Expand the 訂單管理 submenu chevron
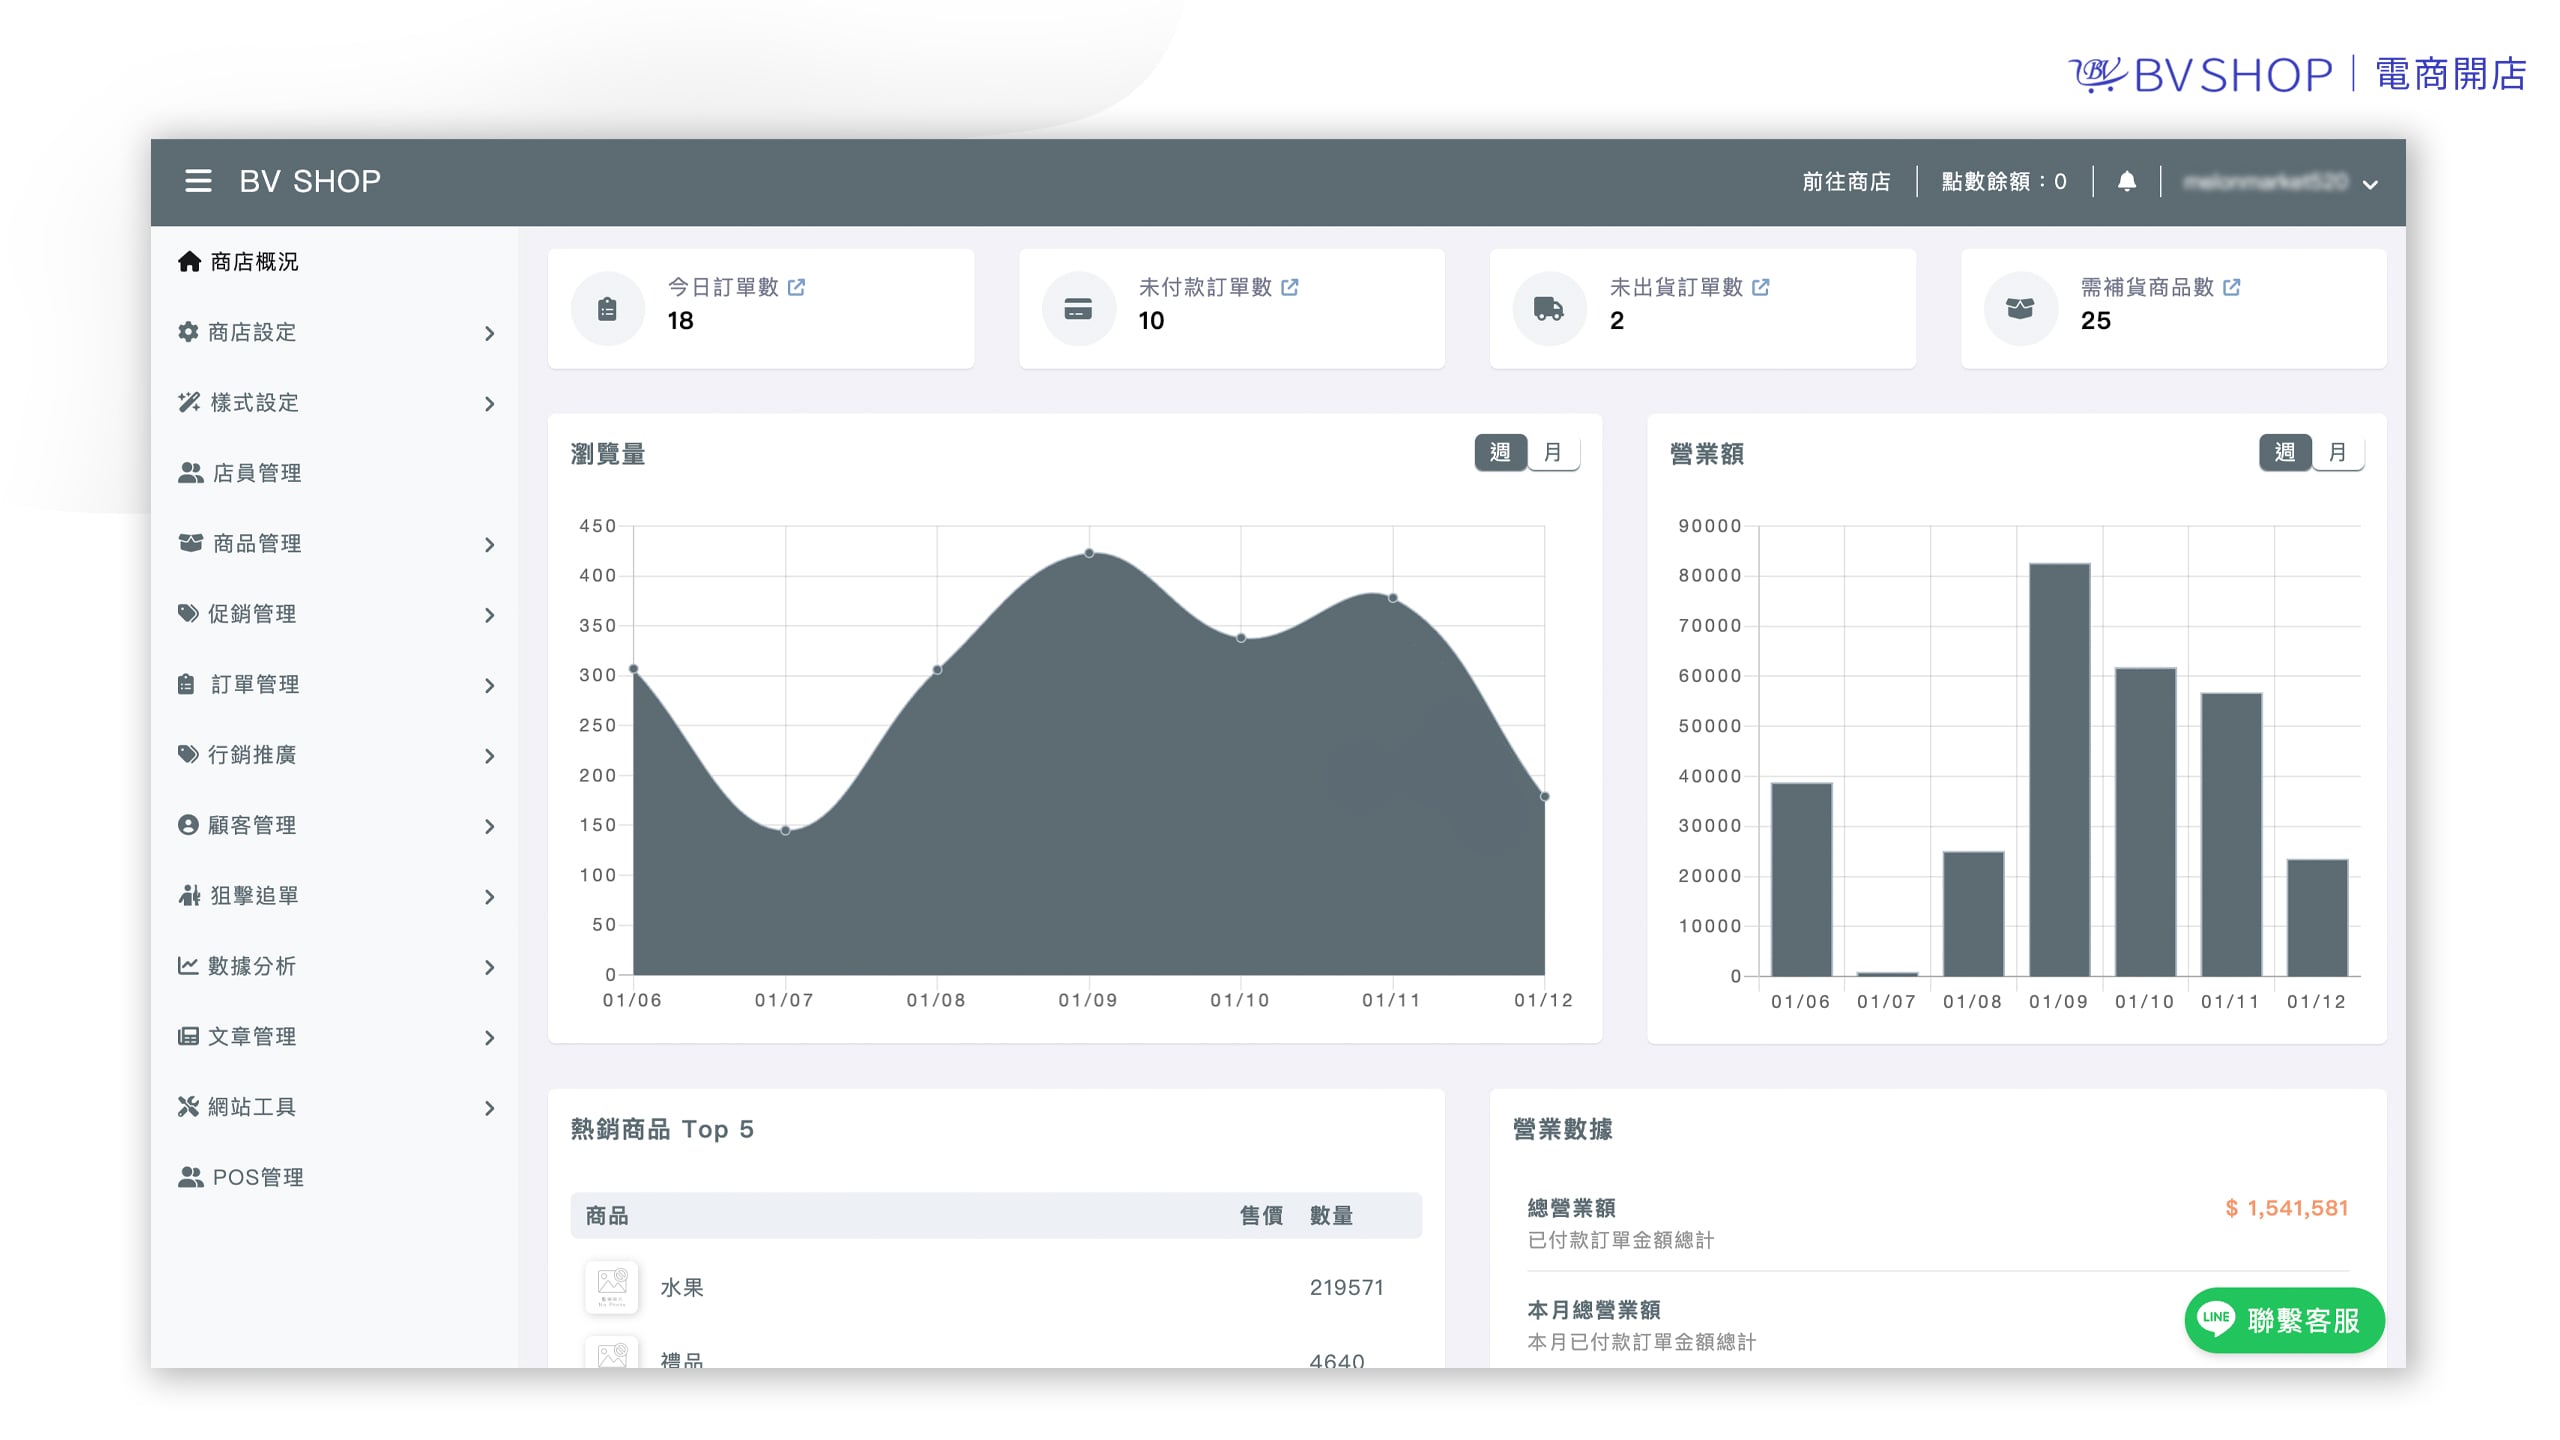Viewport: 2560px width, 1440px height. tap(489, 686)
